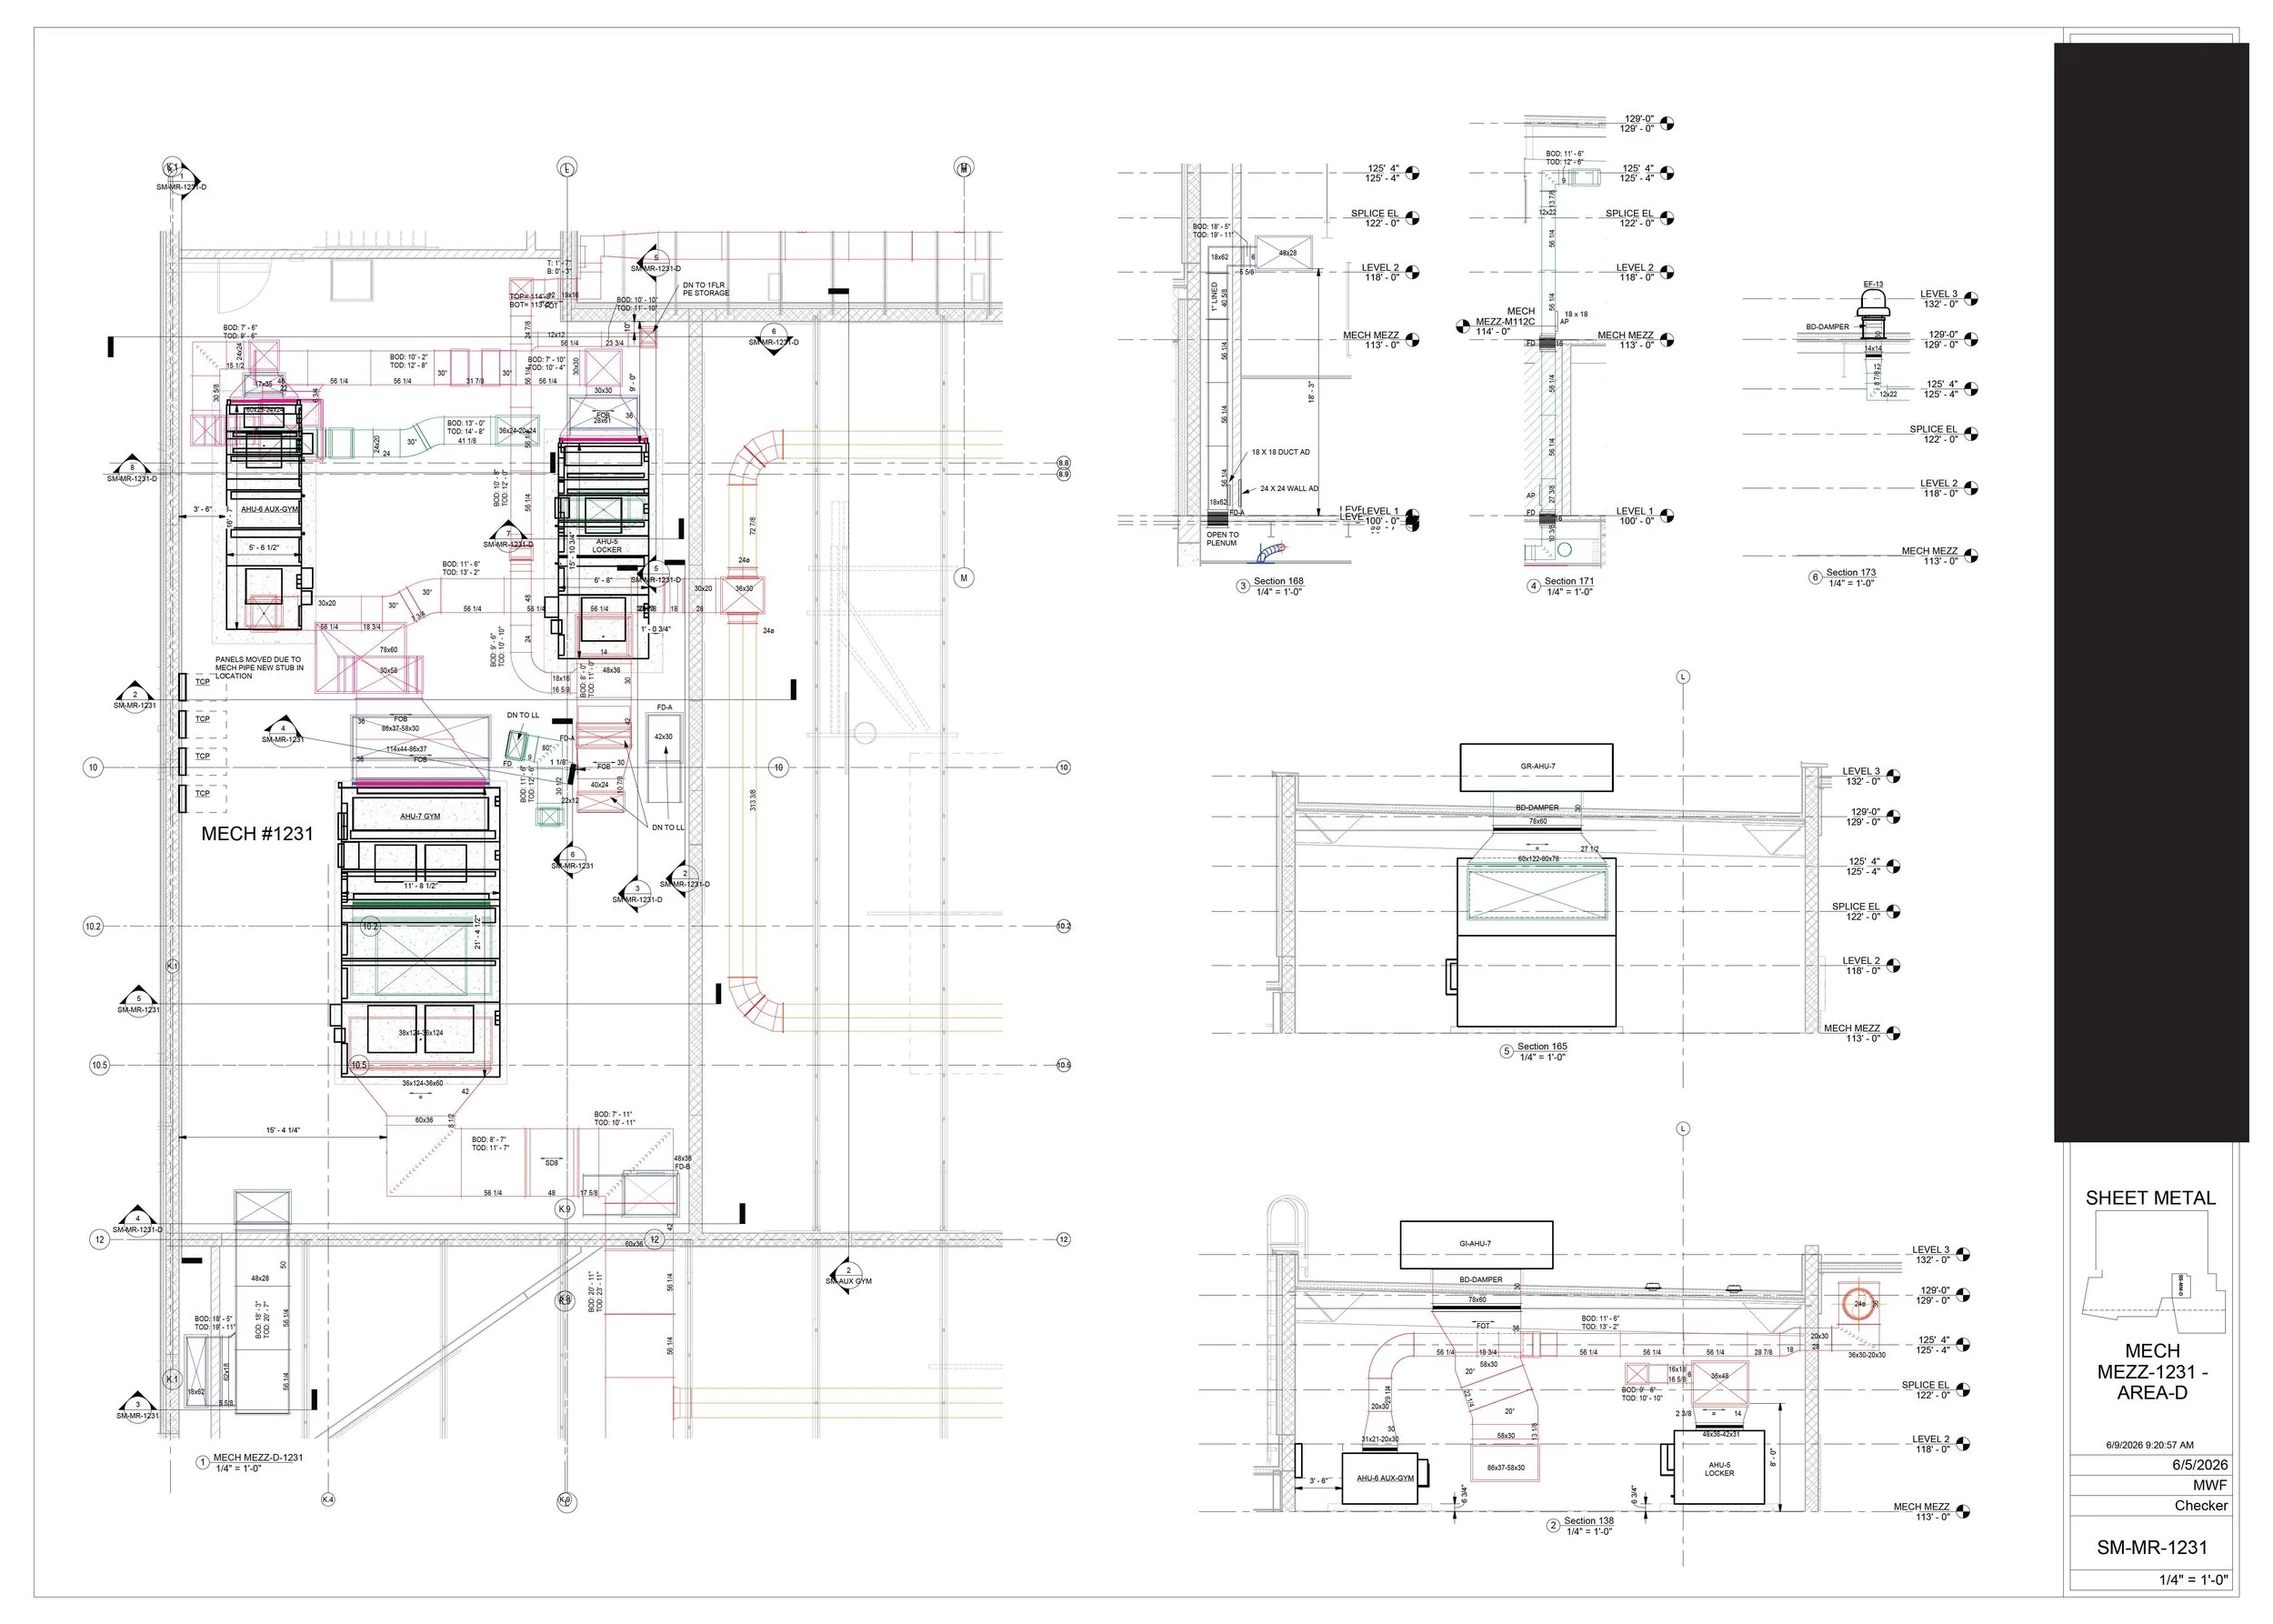The height and width of the screenshot is (1624, 2273).
Task: Select the 11' - 8 1/2" dimension on AHU-7
Action: pyautogui.click(x=424, y=886)
